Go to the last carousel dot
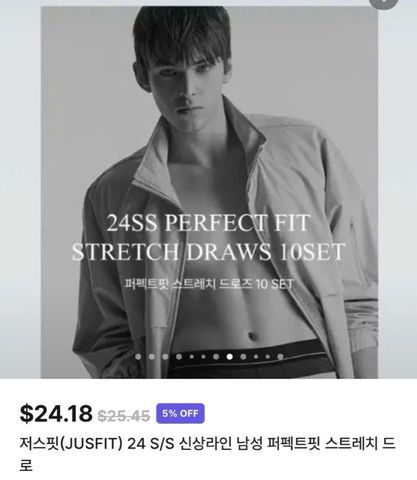The image size is (417, 480). pos(280,357)
